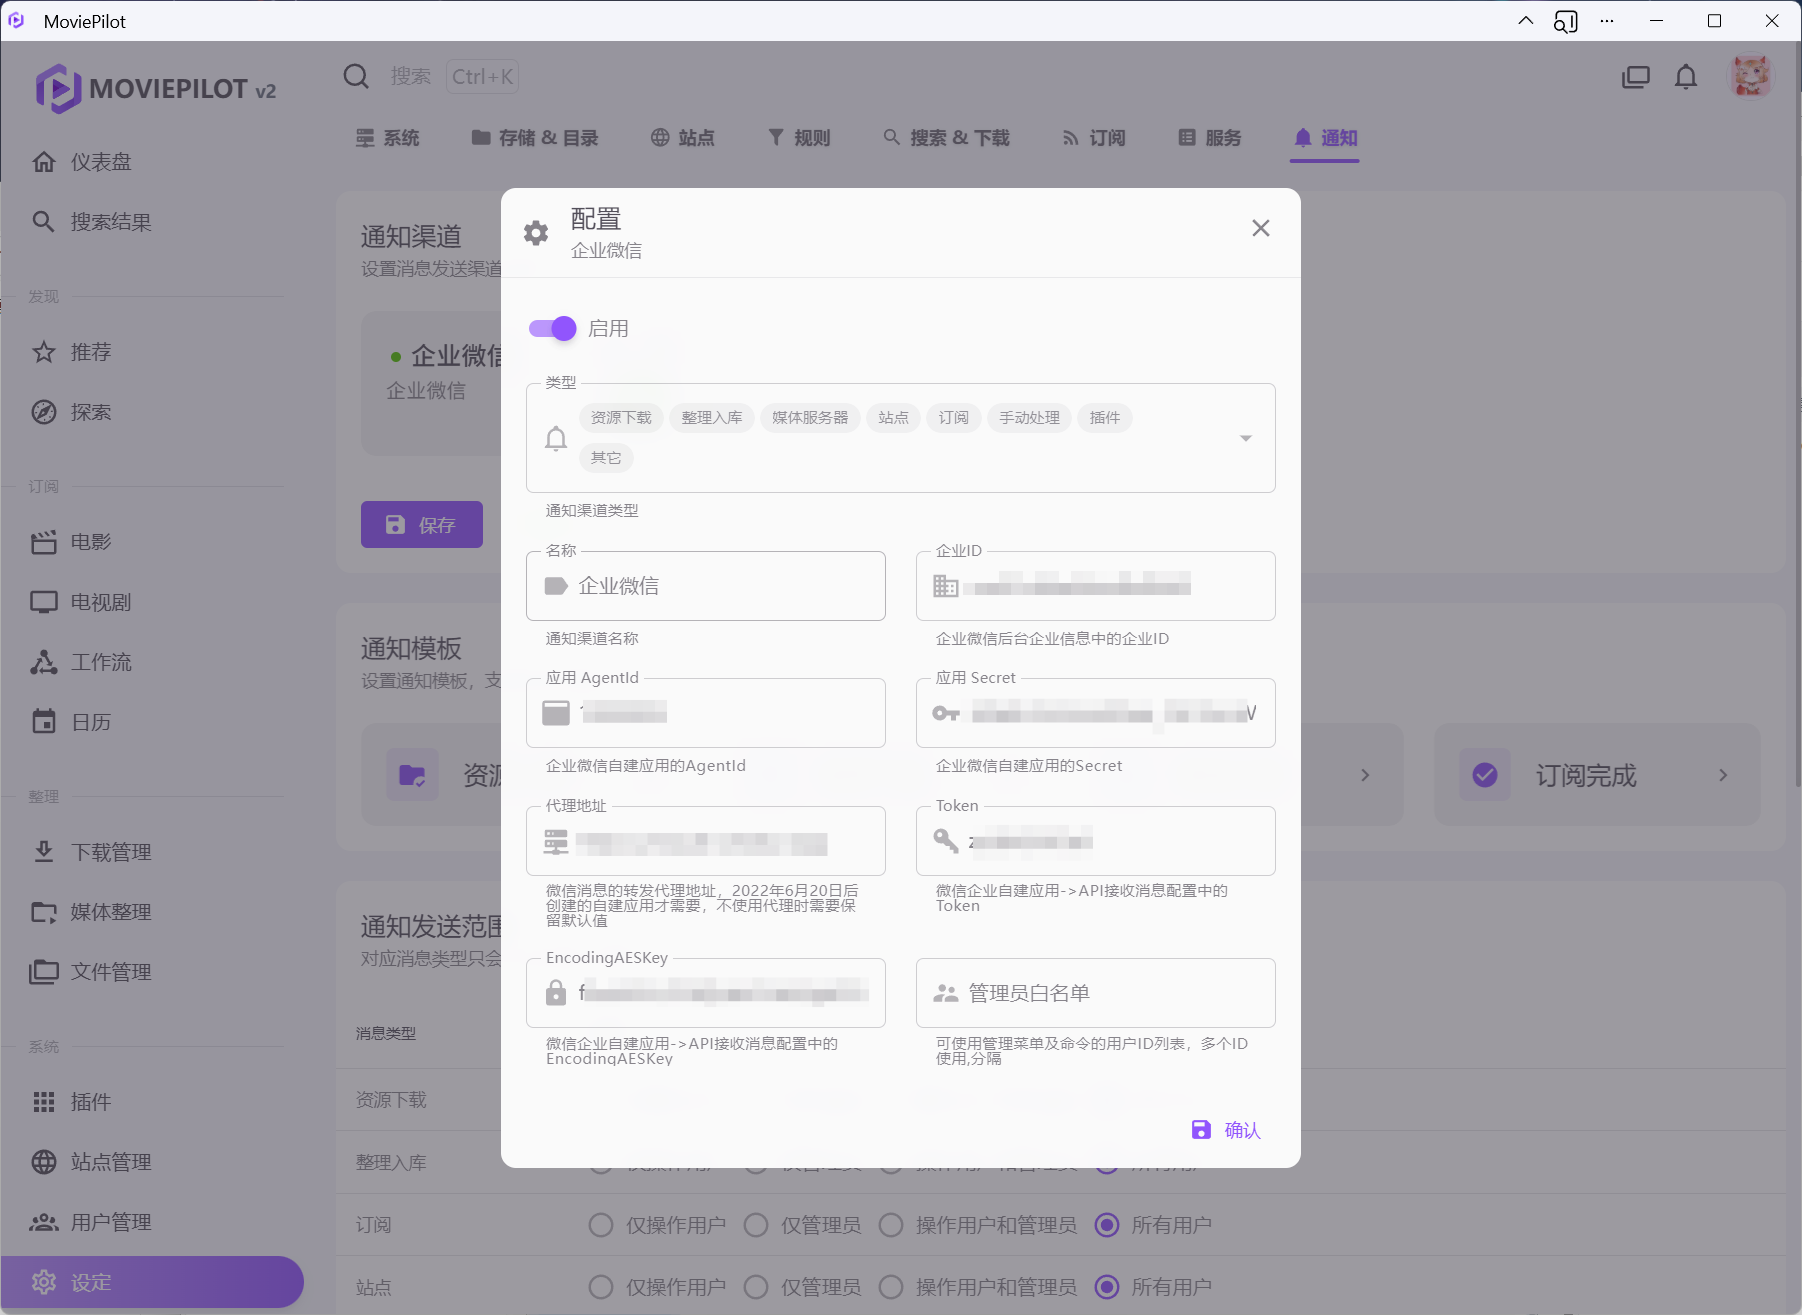Open 下载管理 in the sidebar

tap(110, 852)
